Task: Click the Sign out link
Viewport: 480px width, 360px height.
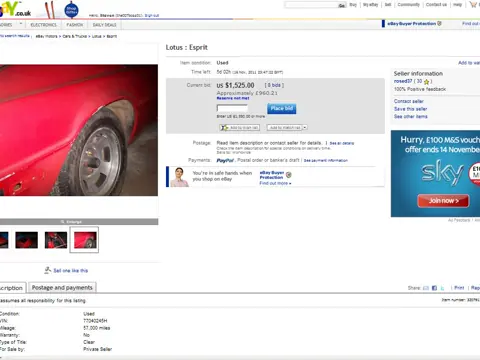Action: [x=152, y=15]
